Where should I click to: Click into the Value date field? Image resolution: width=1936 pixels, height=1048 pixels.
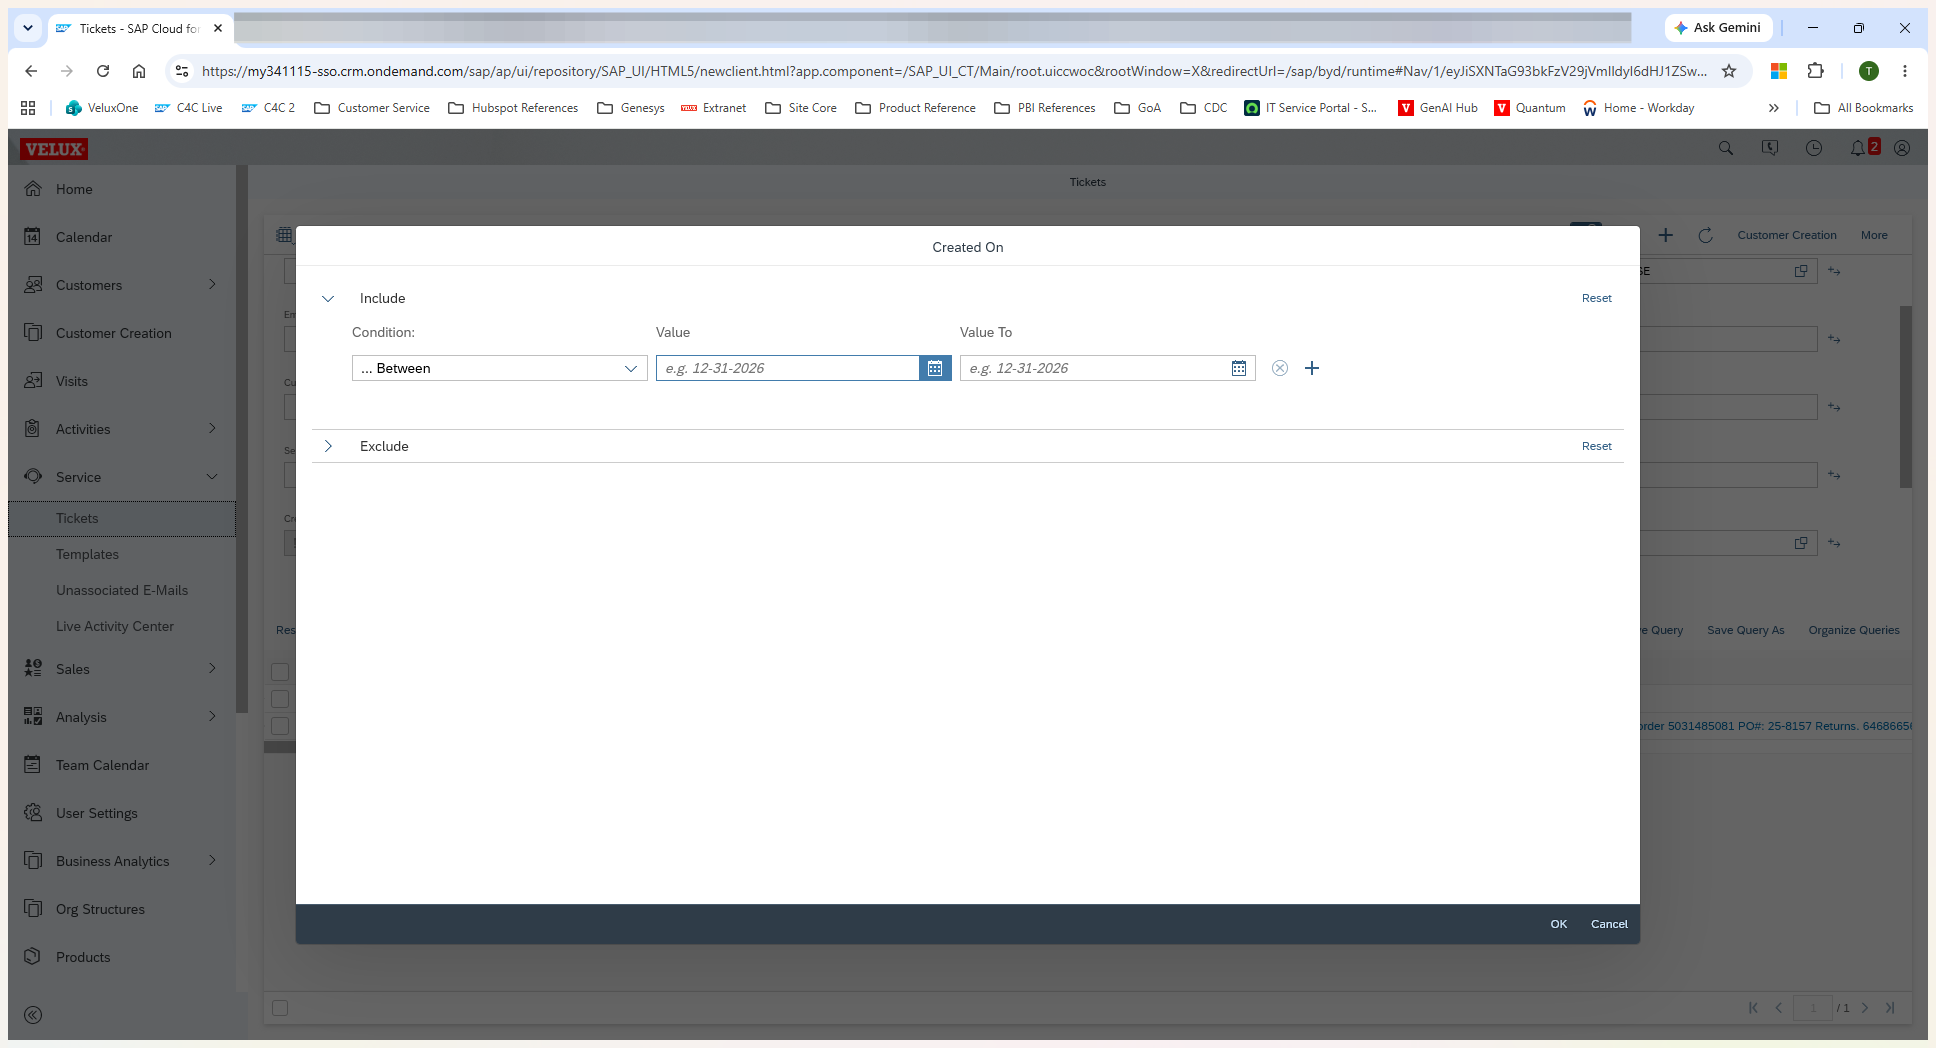click(x=788, y=368)
